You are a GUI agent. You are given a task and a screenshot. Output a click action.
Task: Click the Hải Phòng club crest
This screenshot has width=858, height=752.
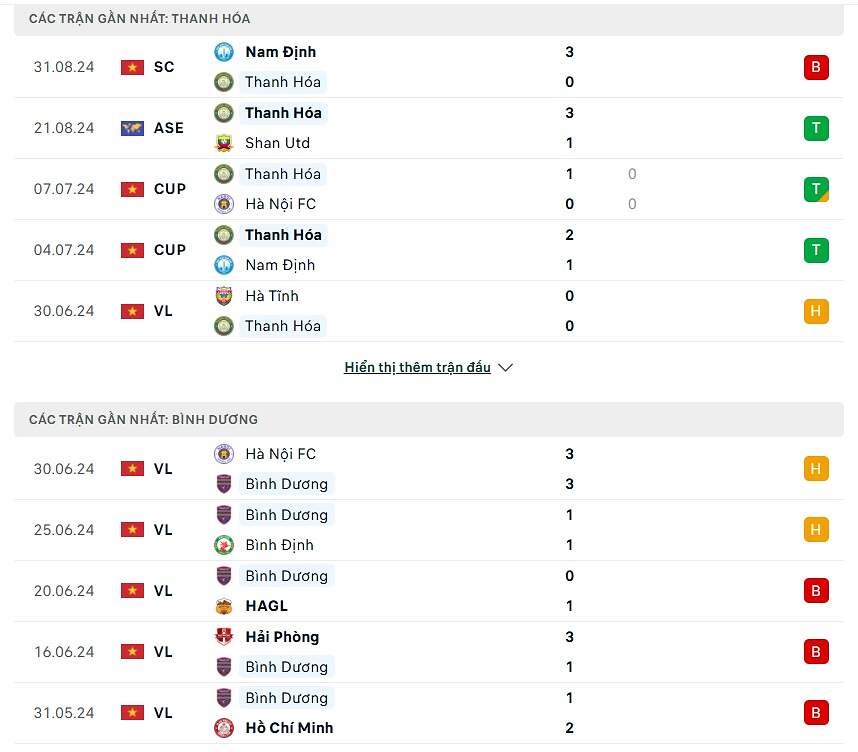(x=223, y=637)
